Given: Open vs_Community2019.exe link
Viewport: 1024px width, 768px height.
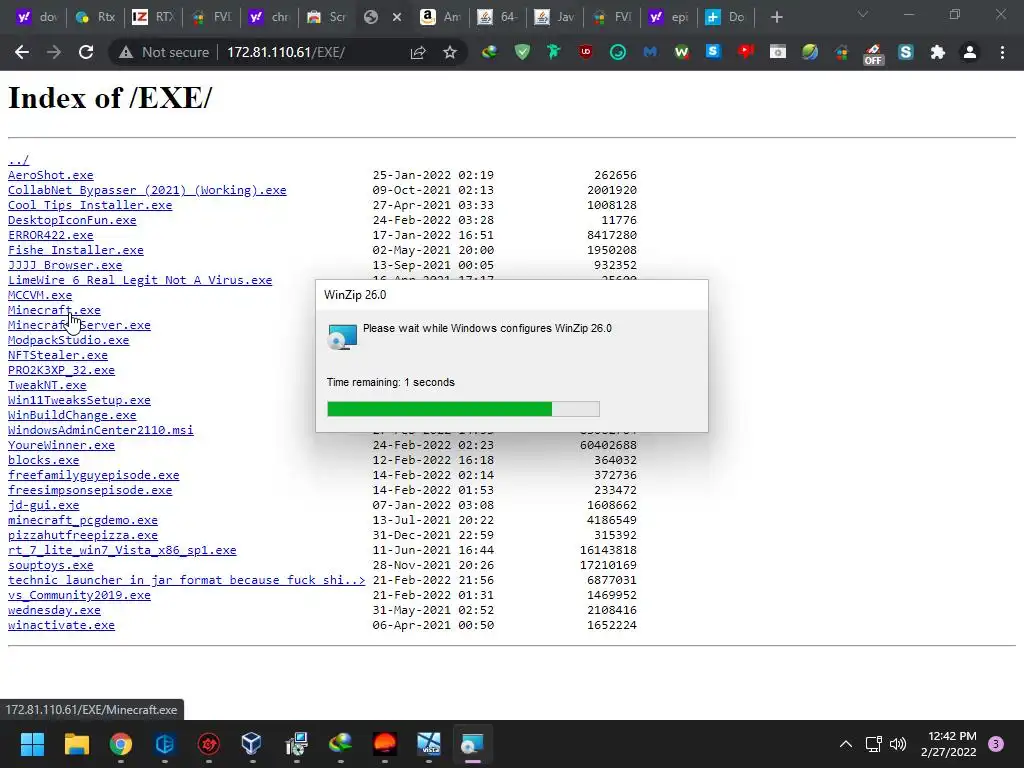Looking at the screenshot, I should 79,596.
